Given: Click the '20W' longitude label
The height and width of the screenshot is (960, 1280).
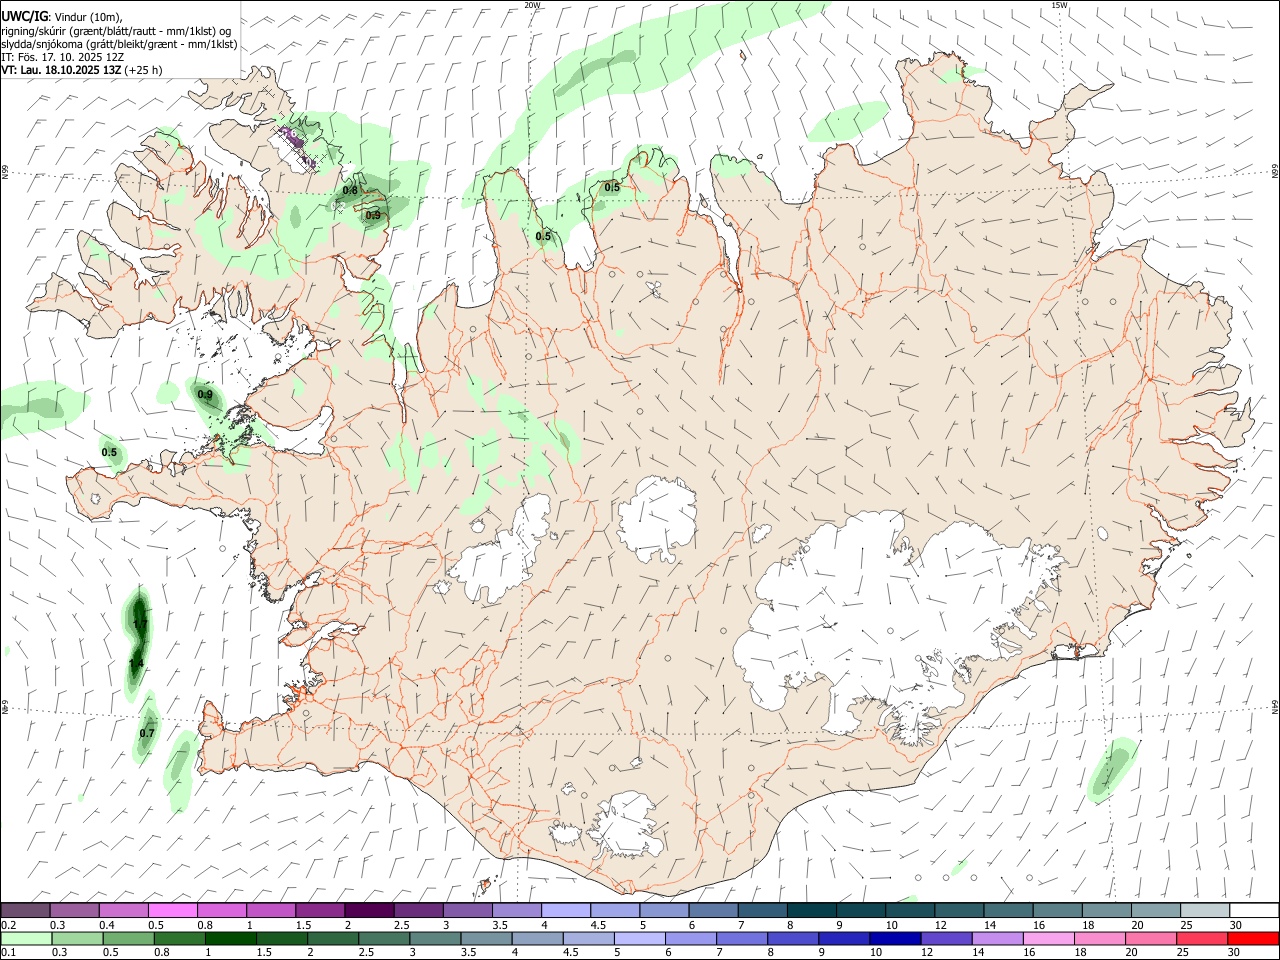Looking at the screenshot, I should pyautogui.click(x=532, y=5).
